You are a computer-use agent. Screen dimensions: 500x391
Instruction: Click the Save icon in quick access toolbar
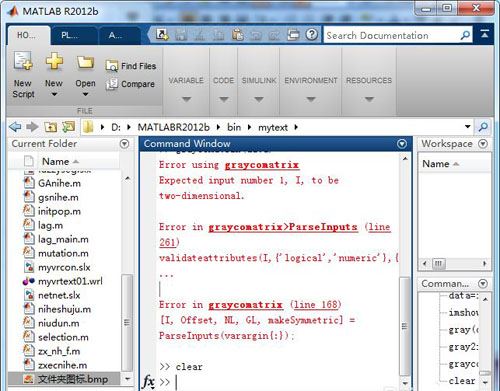180,35
